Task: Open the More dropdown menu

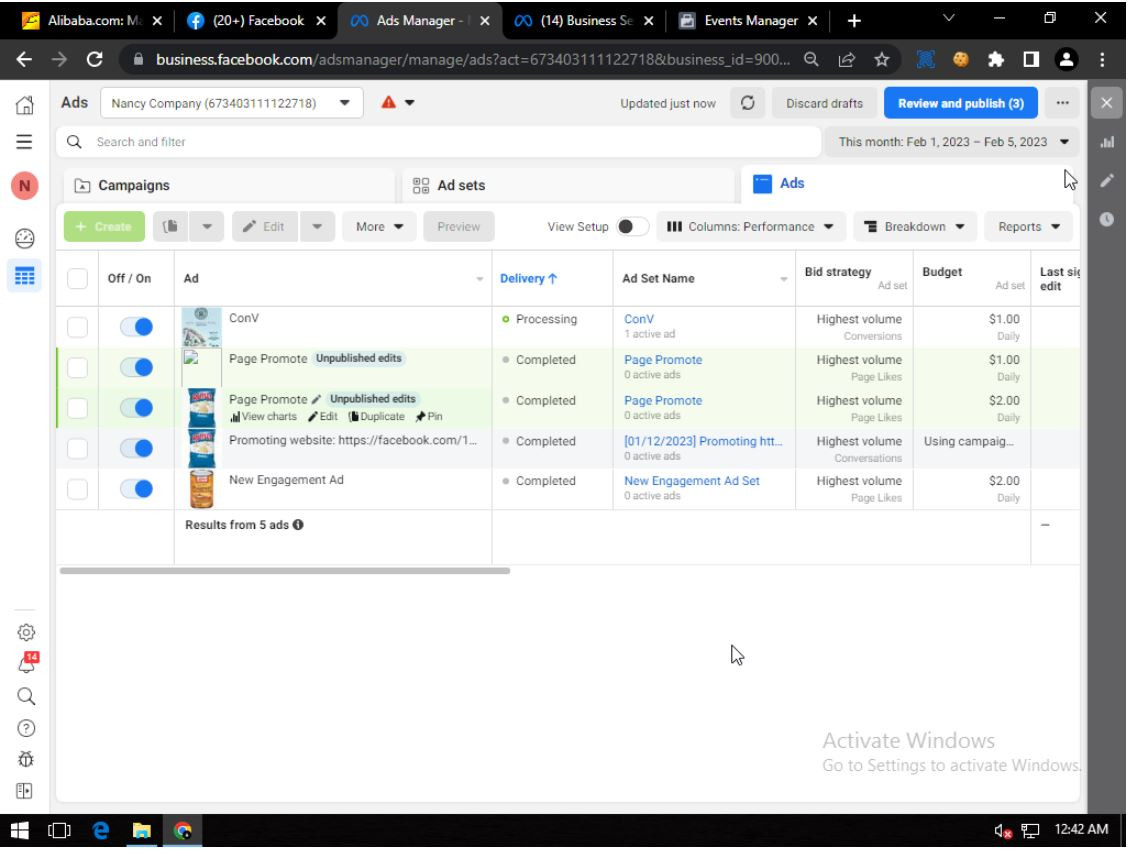Action: coord(381,228)
